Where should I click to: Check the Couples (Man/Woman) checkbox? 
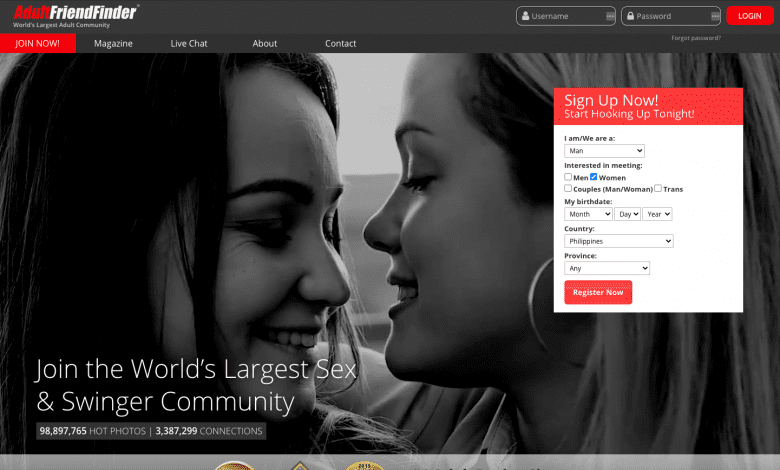point(568,188)
